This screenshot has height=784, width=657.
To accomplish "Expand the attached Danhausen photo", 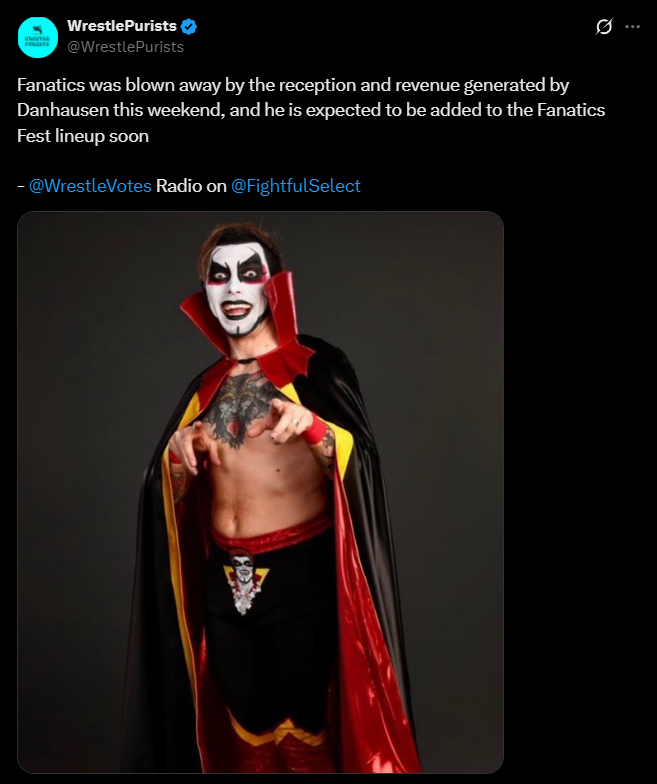I will pyautogui.click(x=260, y=492).
